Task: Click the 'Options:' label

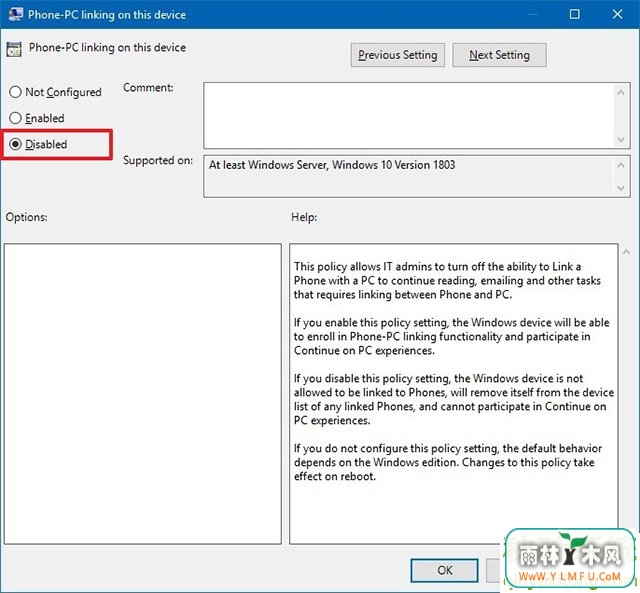Action: tap(27, 217)
